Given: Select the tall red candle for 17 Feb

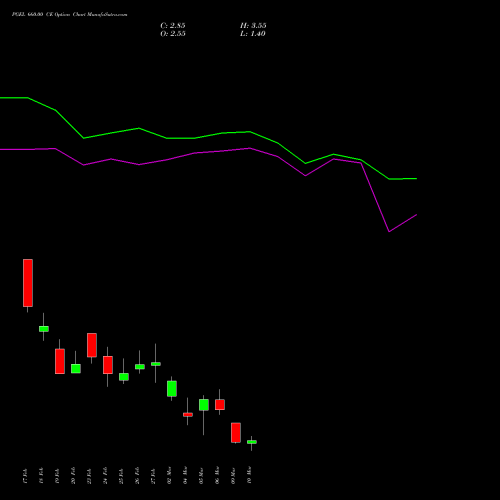Looking at the screenshot, I should point(28,283).
